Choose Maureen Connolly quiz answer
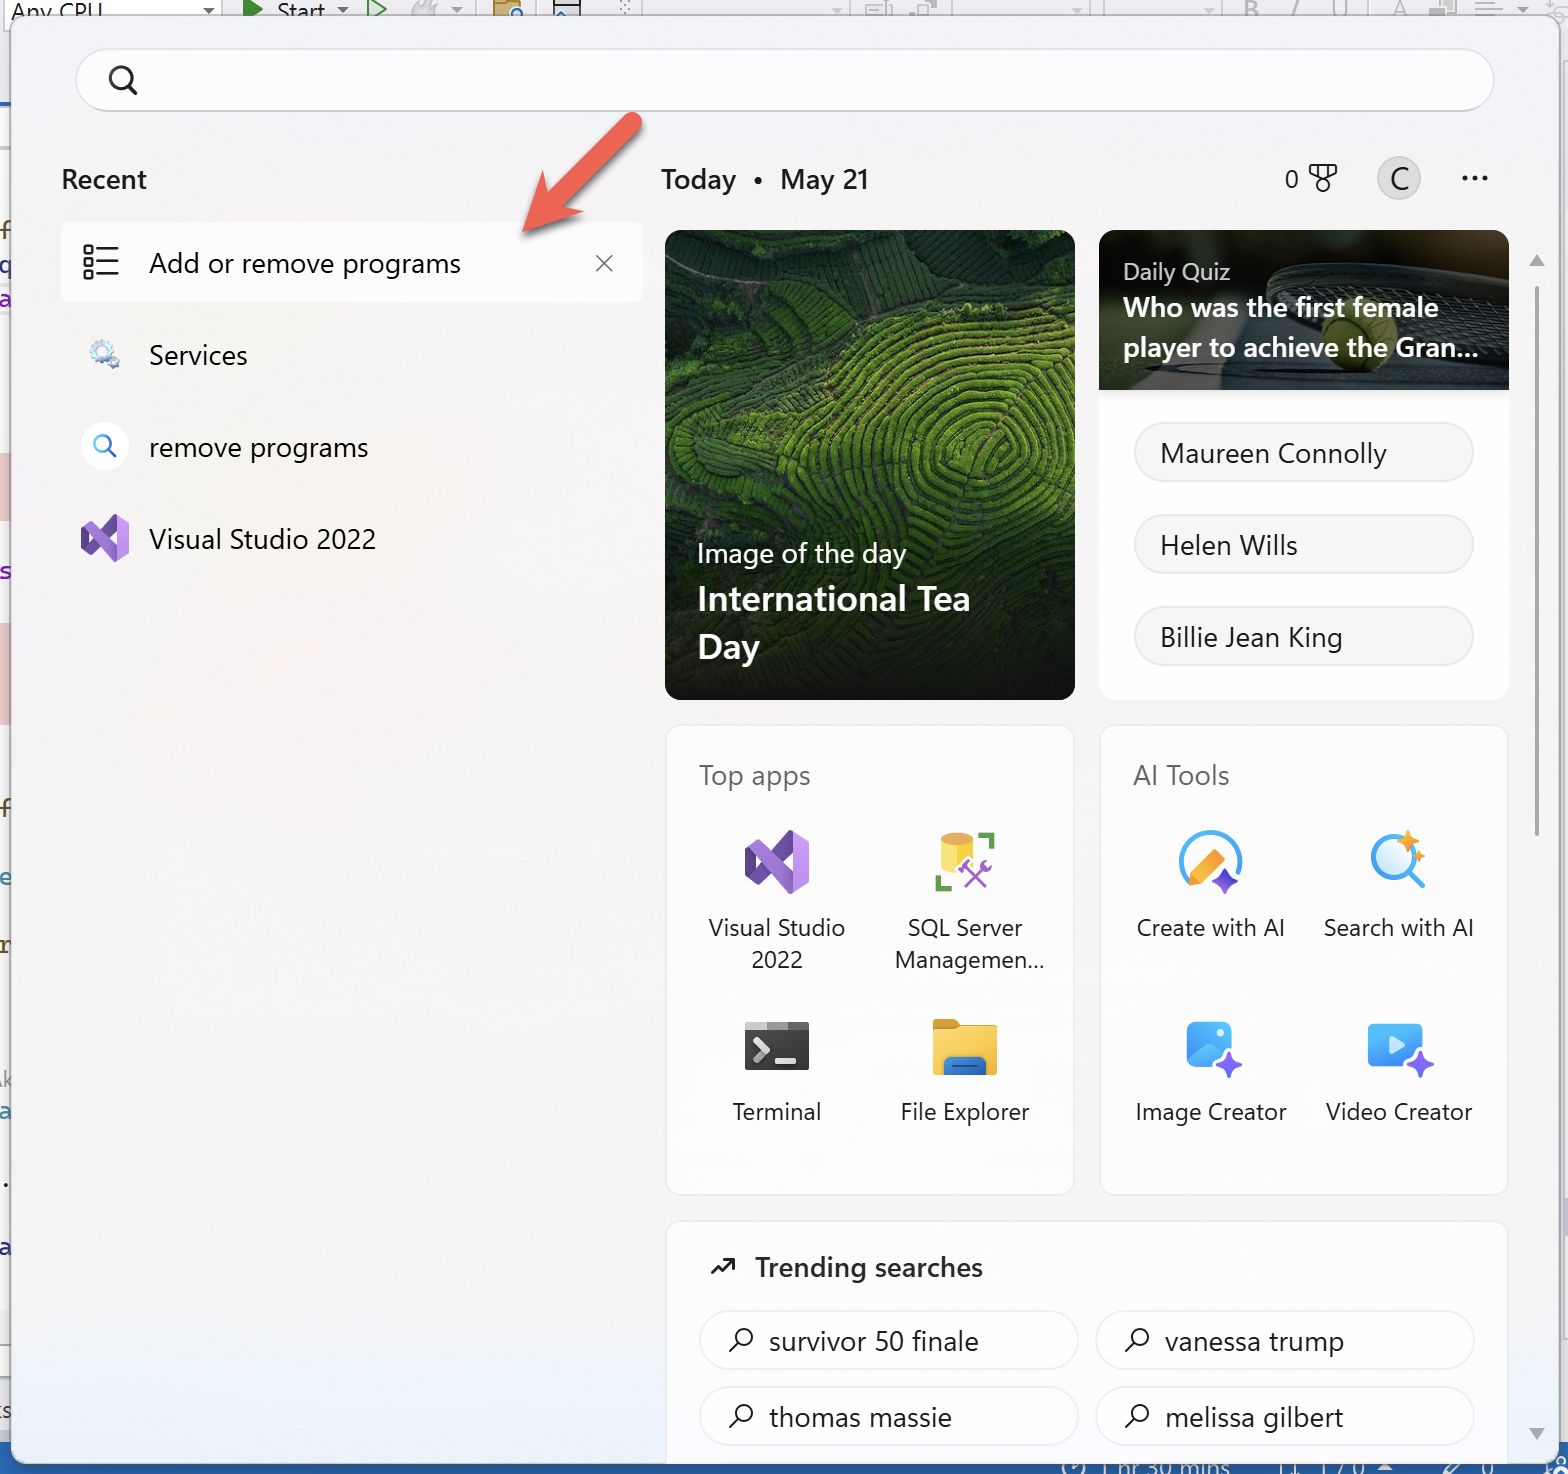 click(x=1303, y=453)
